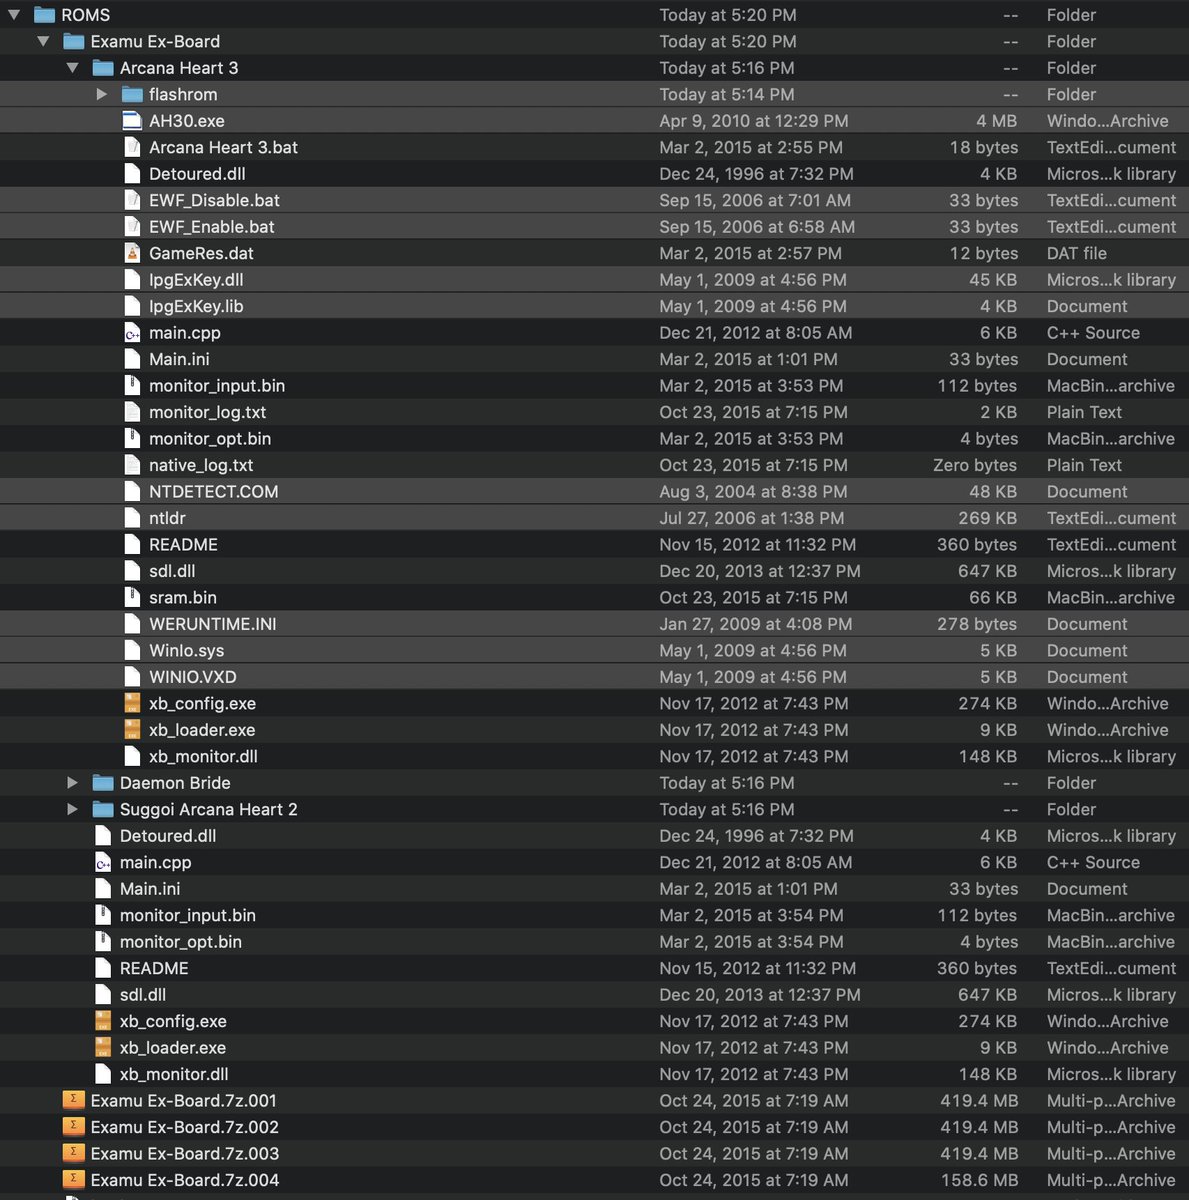Select the WERUNTIME.INI file name
Image resolution: width=1189 pixels, height=1200 pixels.
pyautogui.click(x=213, y=624)
